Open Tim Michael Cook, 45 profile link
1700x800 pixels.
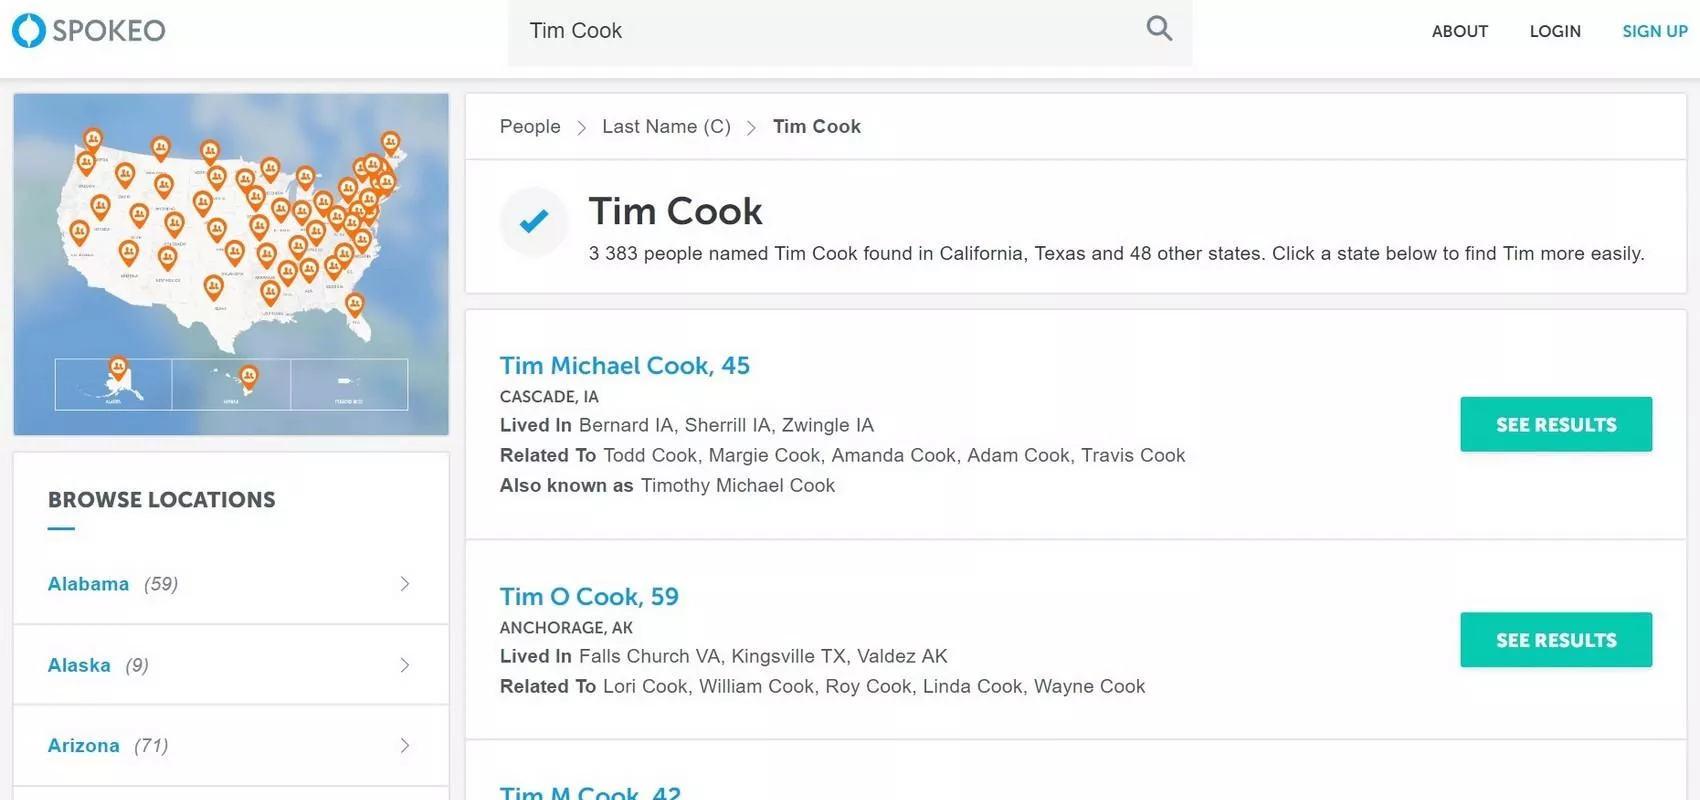pos(625,366)
